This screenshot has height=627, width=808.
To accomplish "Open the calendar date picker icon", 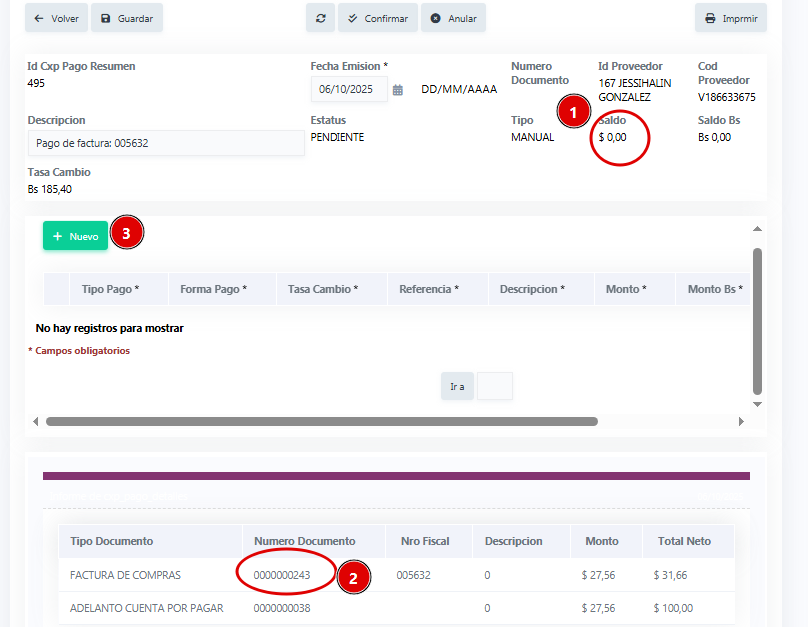I will pyautogui.click(x=398, y=90).
